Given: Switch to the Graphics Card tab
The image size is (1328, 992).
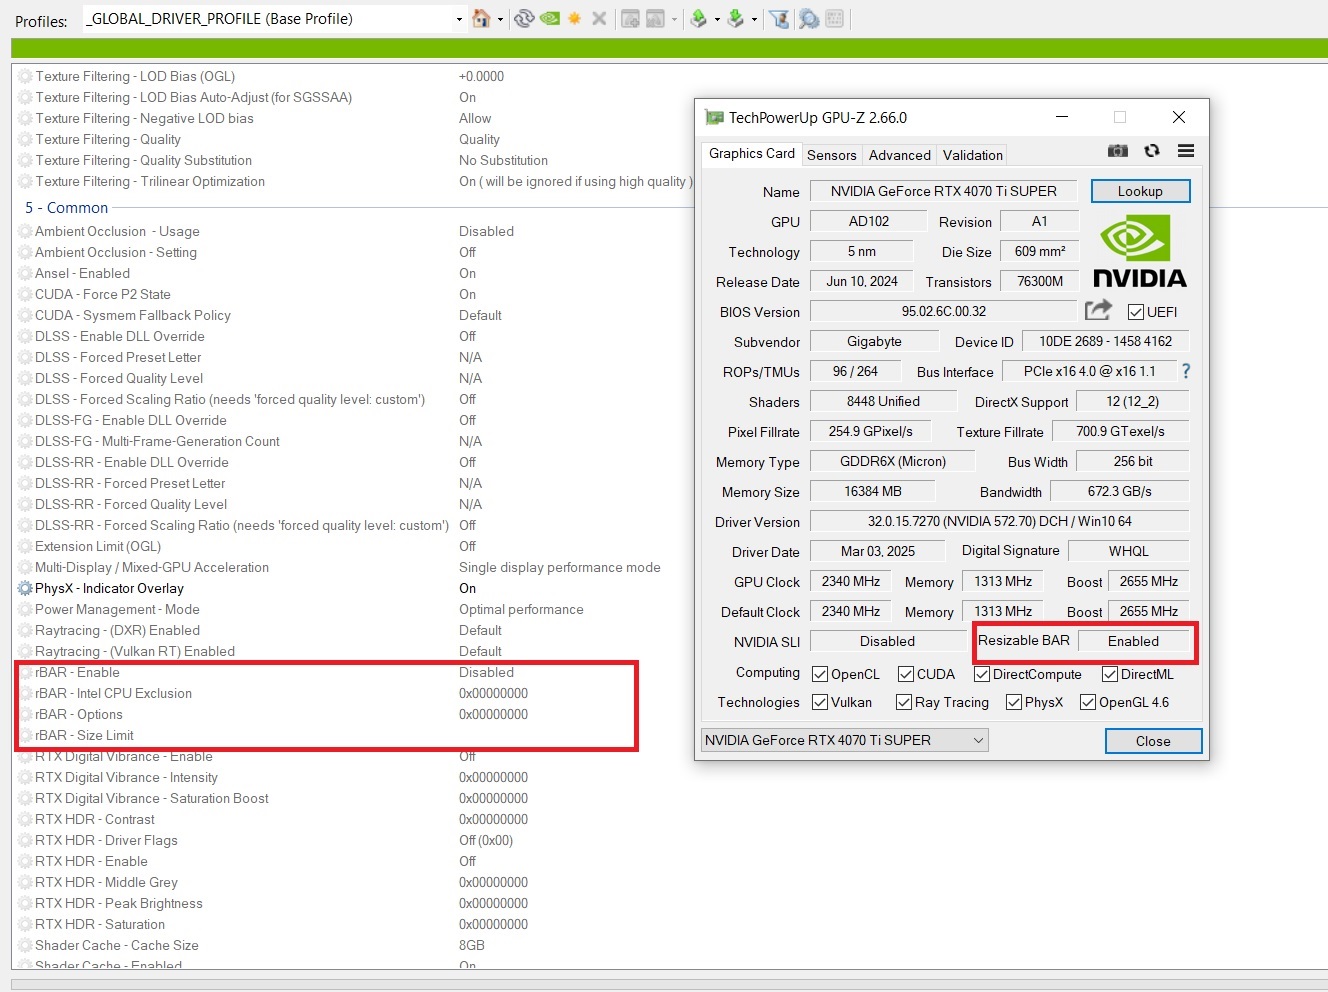Looking at the screenshot, I should click(752, 153).
